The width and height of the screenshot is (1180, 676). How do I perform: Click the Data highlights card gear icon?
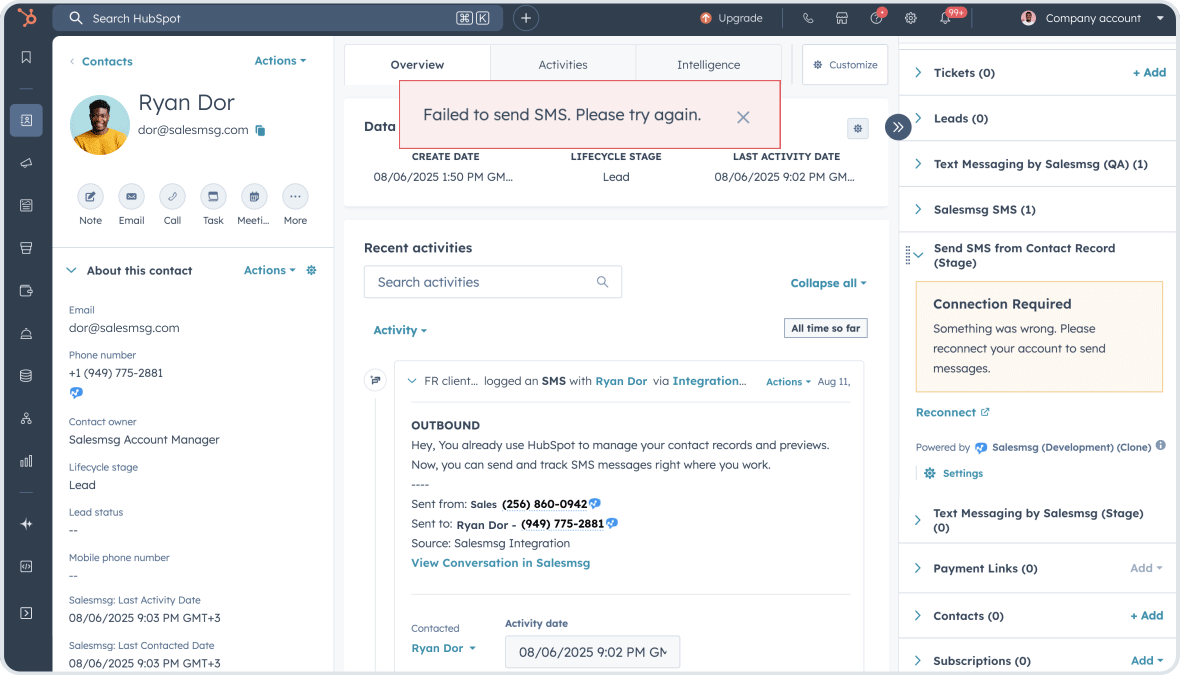tap(857, 129)
